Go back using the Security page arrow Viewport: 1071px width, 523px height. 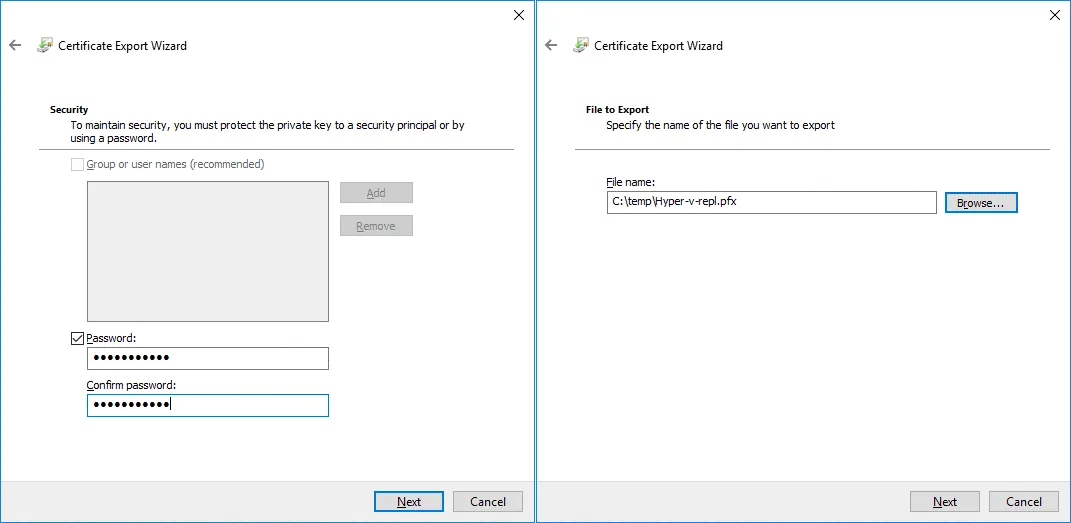coord(14,45)
